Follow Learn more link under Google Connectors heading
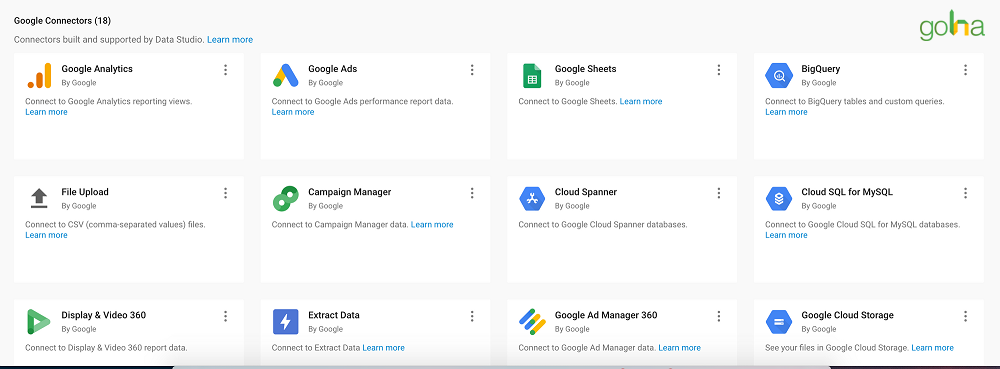 (x=230, y=40)
